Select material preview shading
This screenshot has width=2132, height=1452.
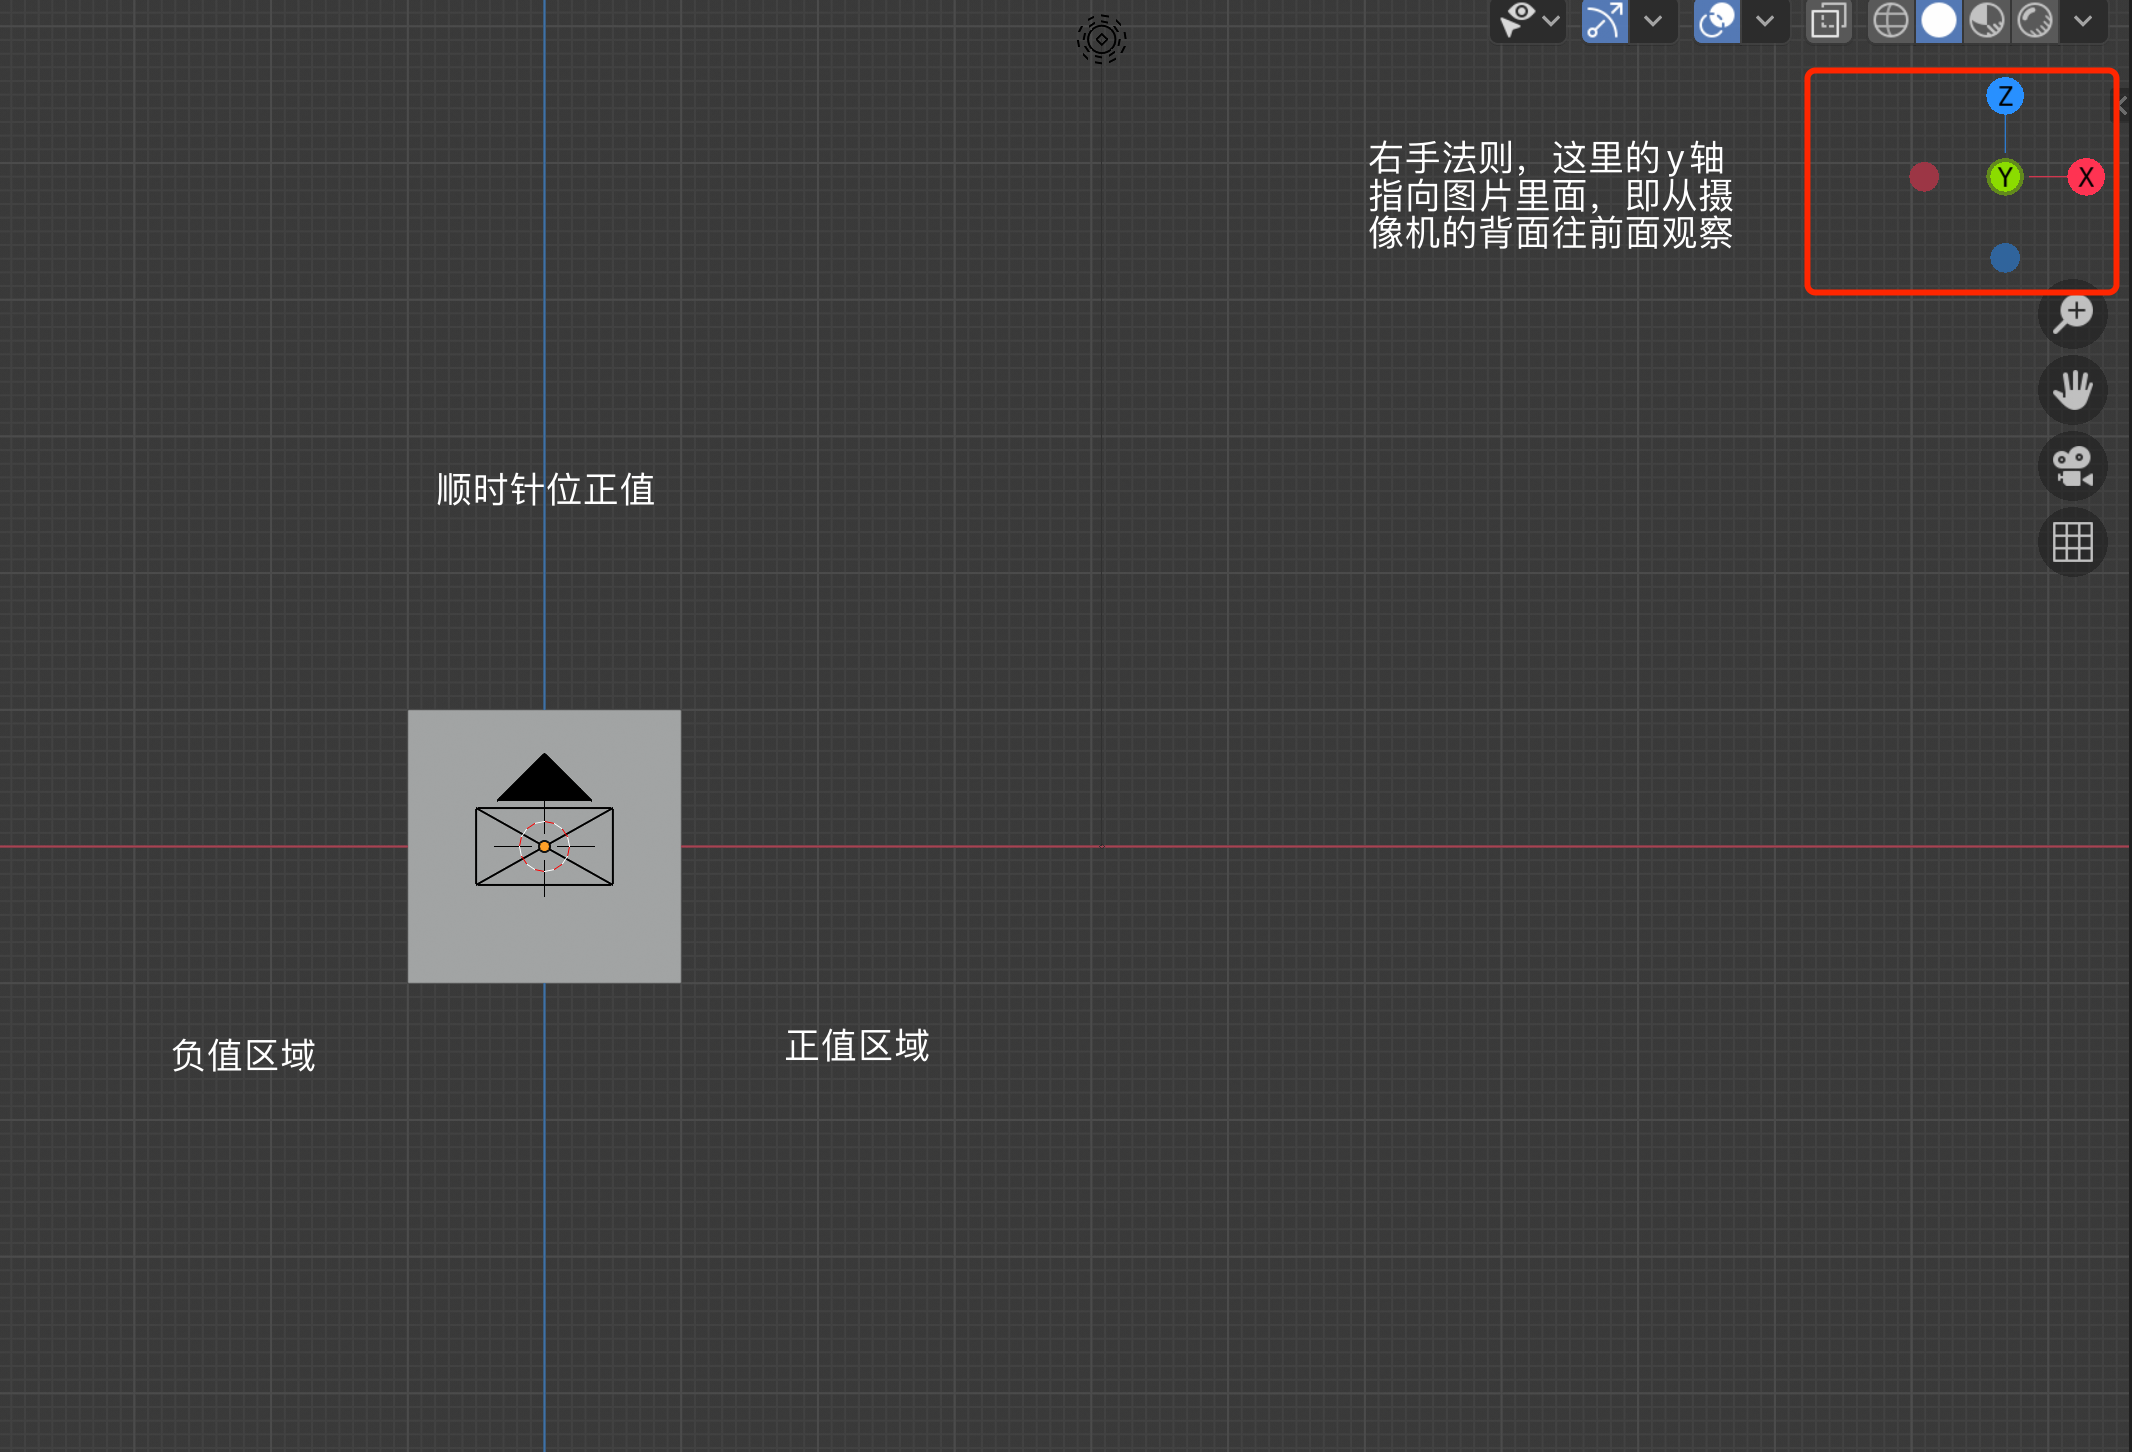pyautogui.click(x=1987, y=20)
